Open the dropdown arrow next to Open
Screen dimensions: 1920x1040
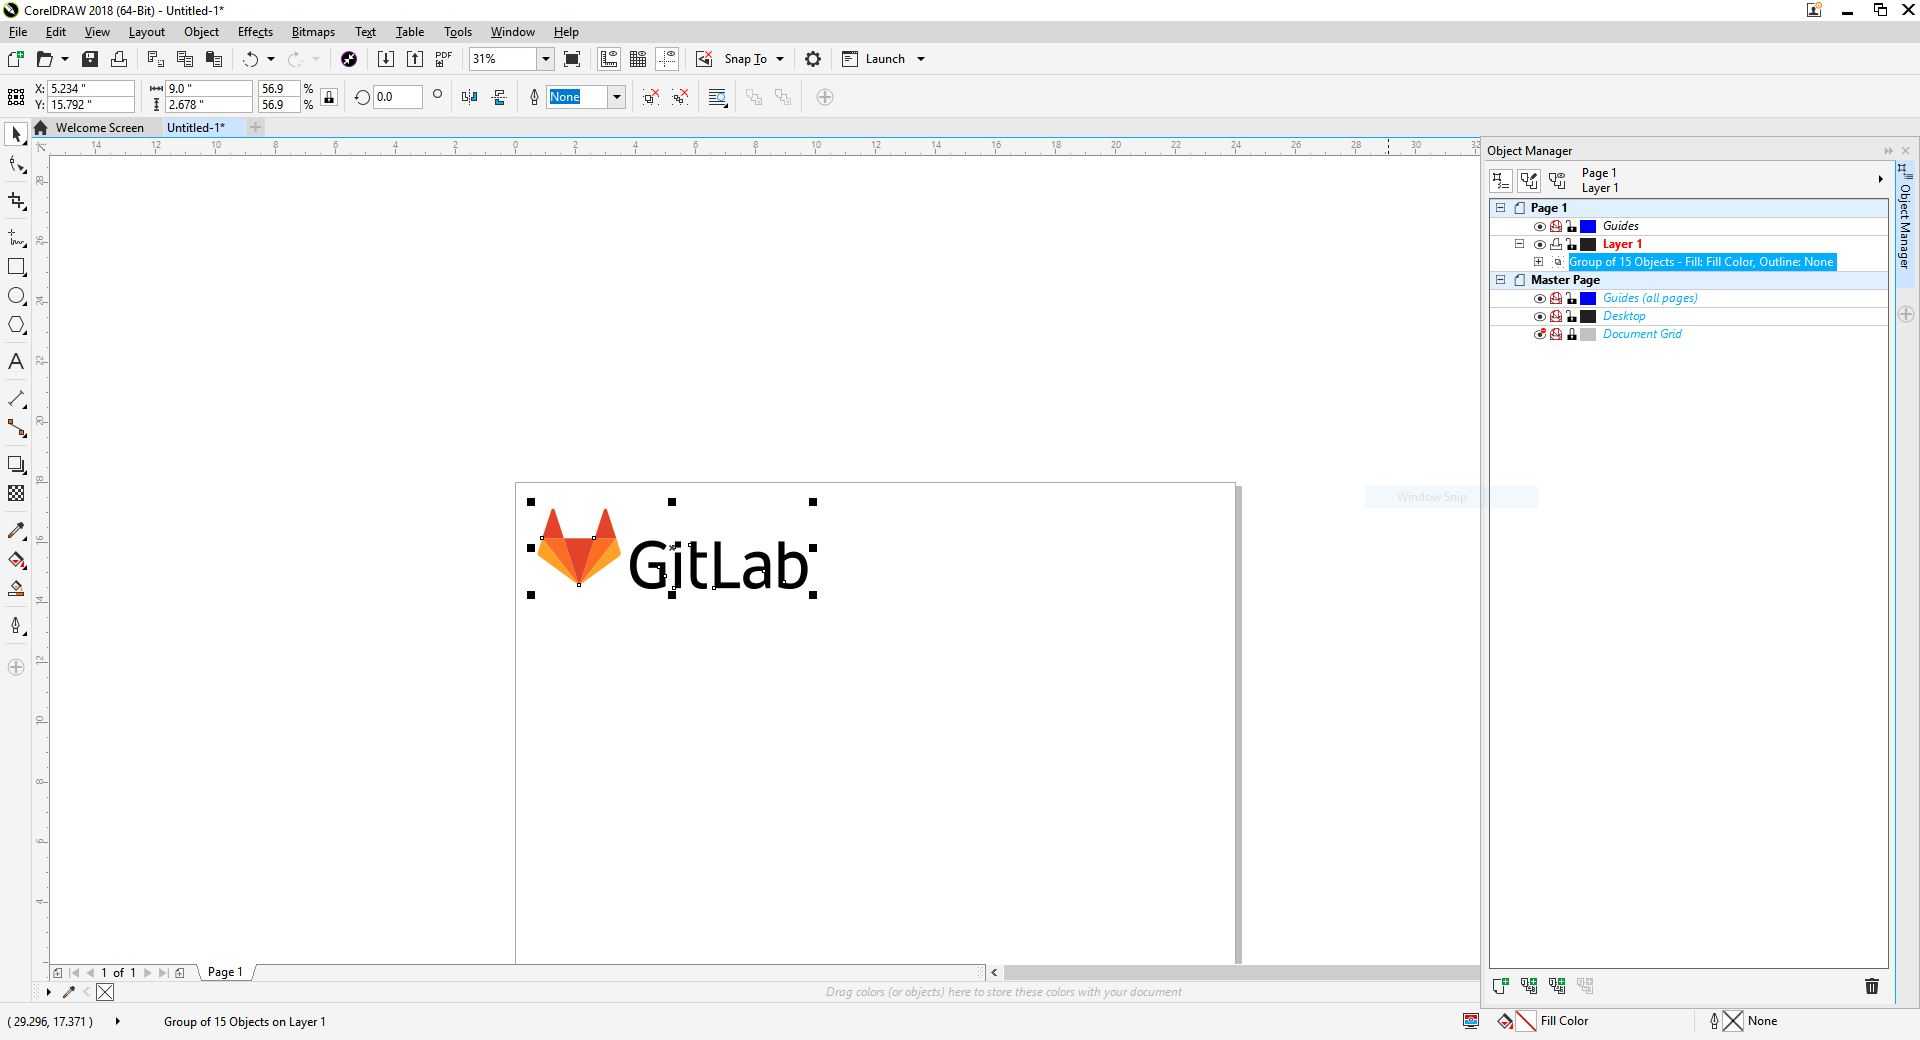point(65,59)
